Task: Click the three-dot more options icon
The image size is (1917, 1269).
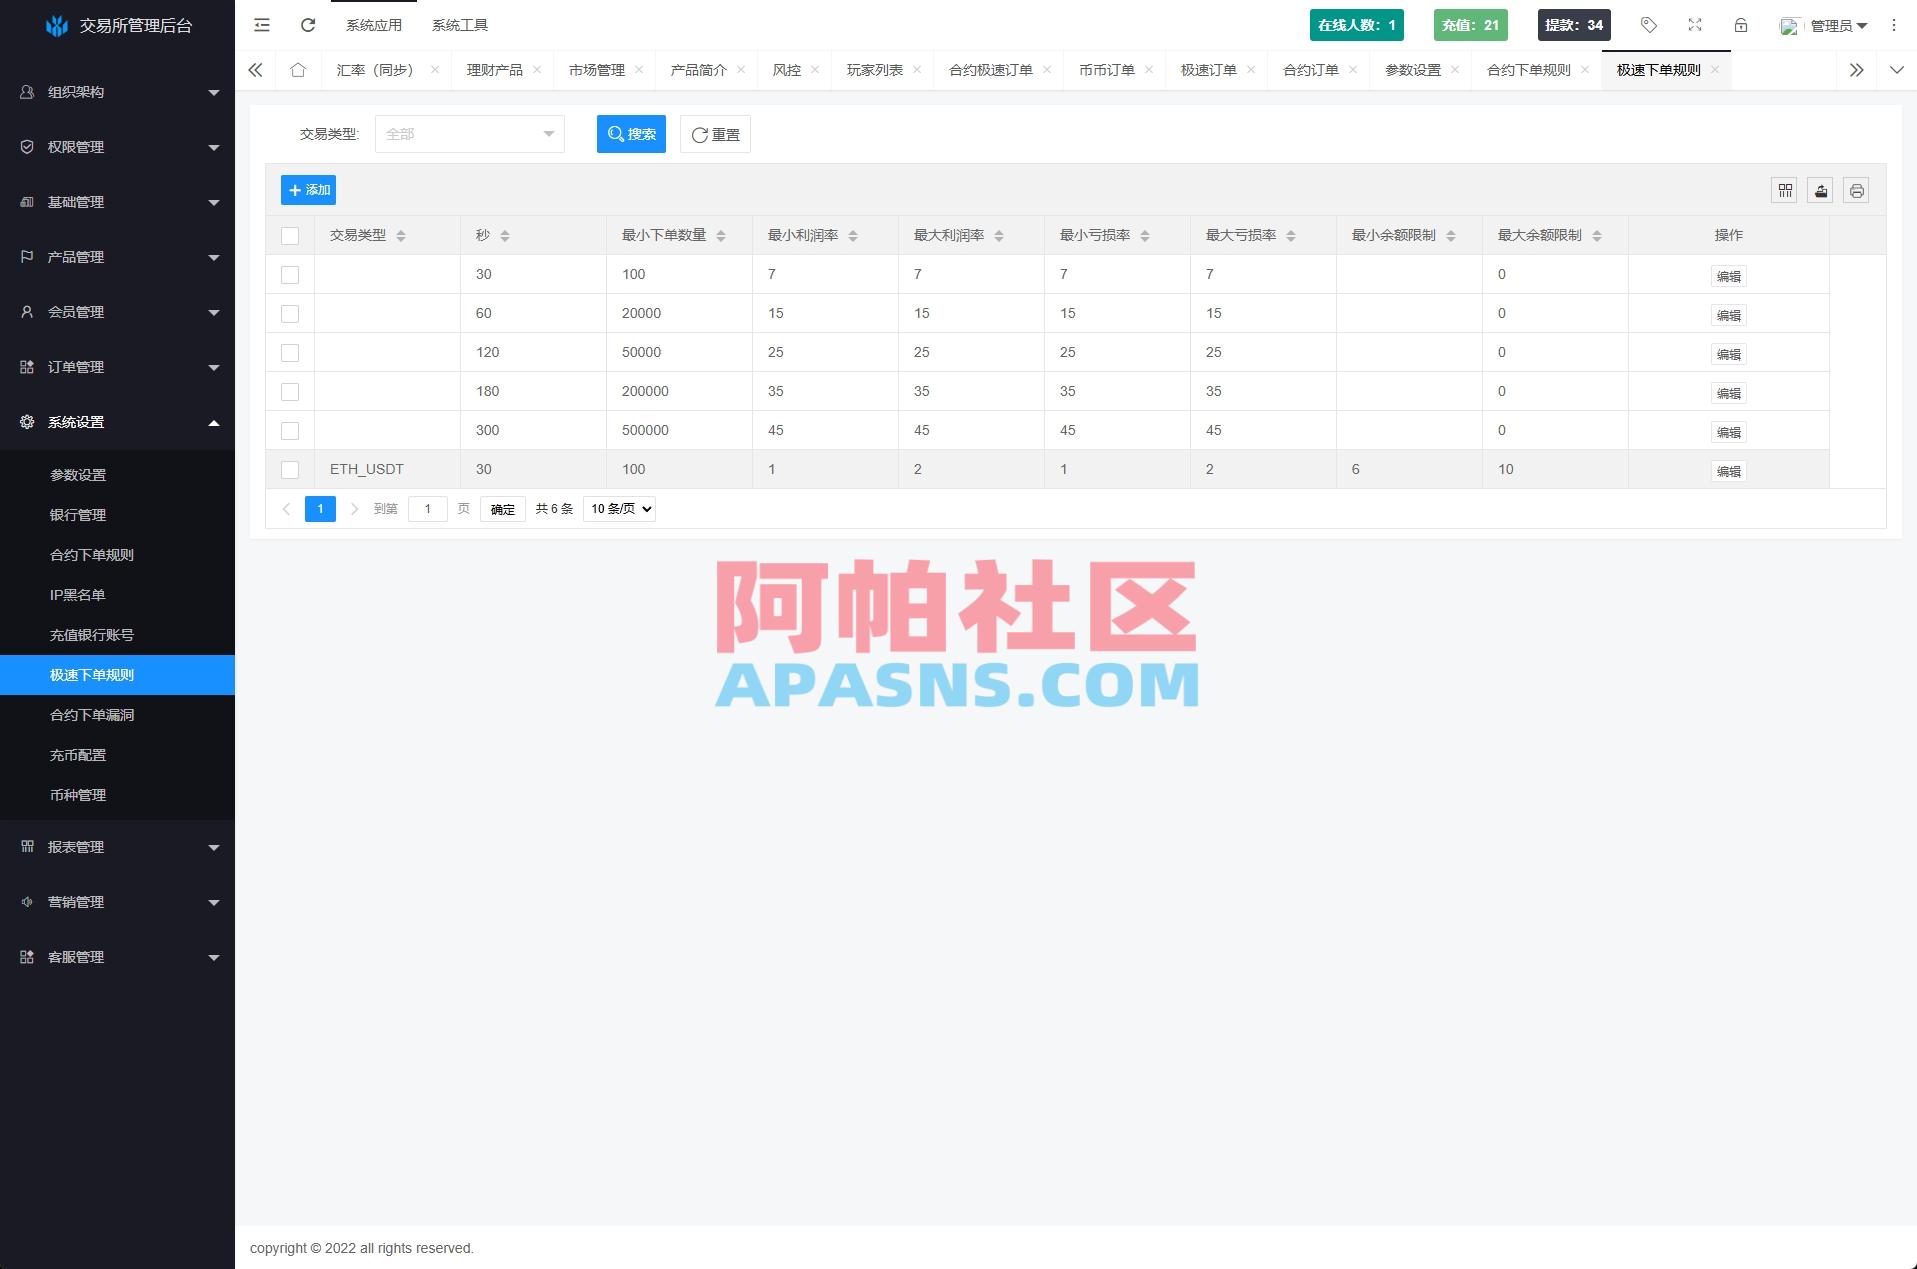Action: click(1894, 25)
